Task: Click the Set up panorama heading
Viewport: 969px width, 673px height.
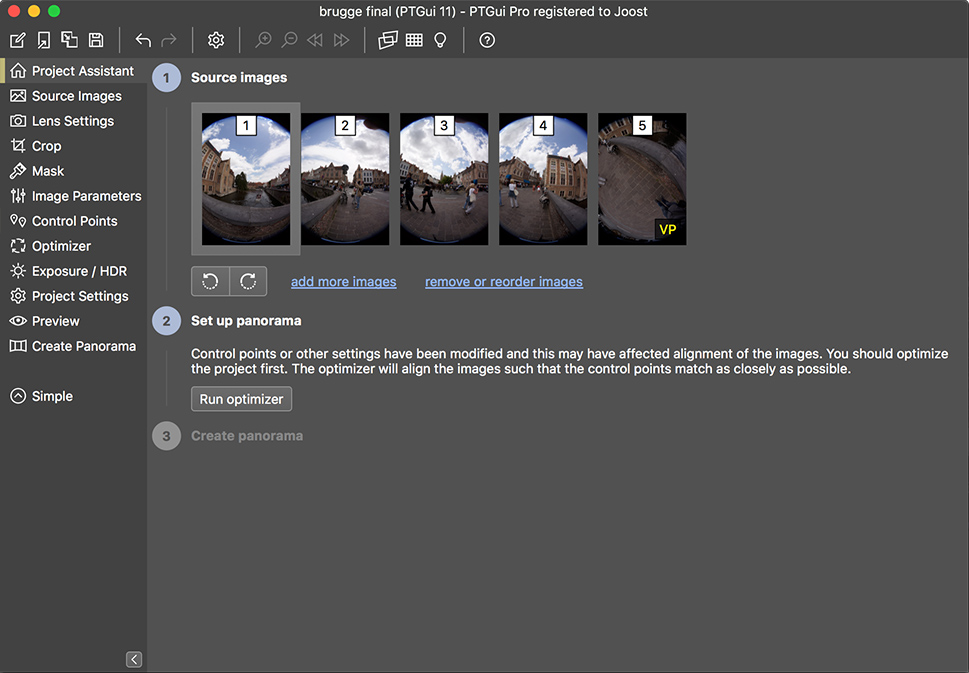Action: pos(246,321)
